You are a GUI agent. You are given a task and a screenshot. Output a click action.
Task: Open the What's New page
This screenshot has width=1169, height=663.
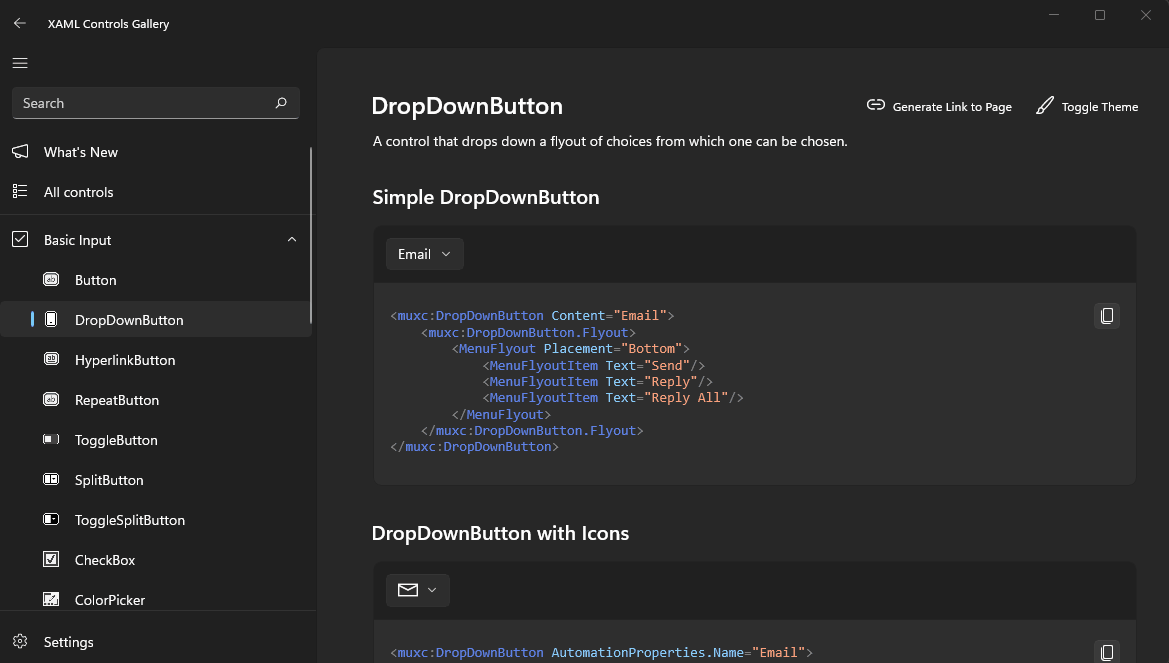tap(81, 152)
